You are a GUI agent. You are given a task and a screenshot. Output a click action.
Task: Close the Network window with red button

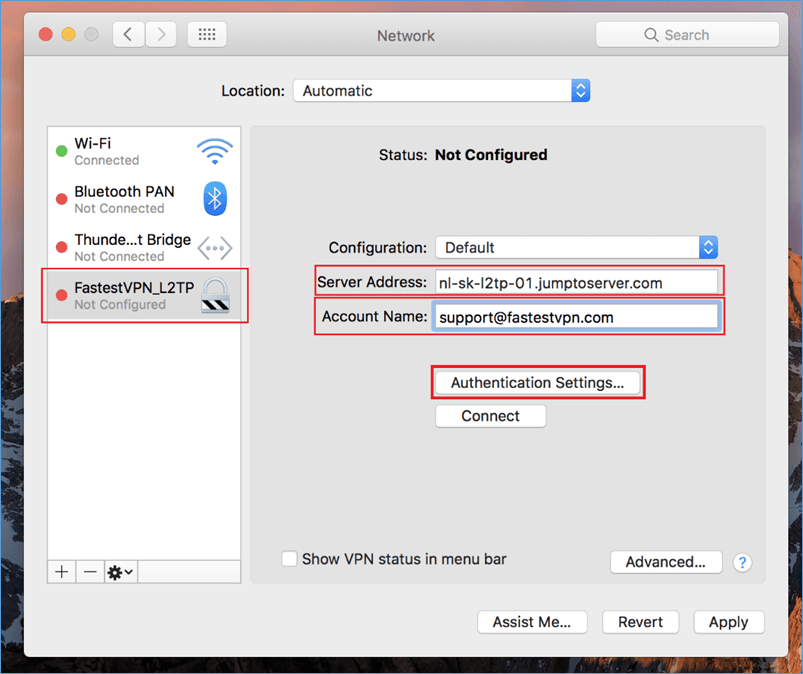(46, 34)
